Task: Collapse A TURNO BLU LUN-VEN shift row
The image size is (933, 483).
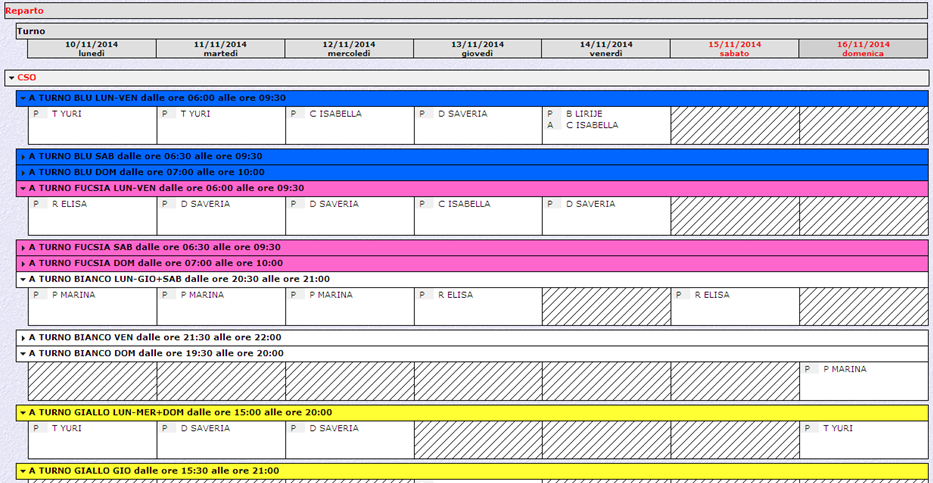Action: pyautogui.click(x=23, y=98)
